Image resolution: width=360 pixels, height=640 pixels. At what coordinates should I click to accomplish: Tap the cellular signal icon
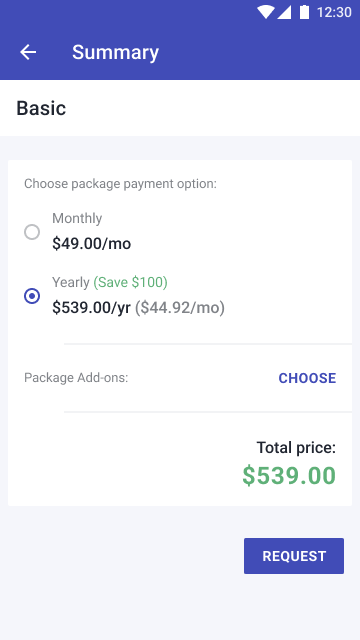[x=284, y=12]
